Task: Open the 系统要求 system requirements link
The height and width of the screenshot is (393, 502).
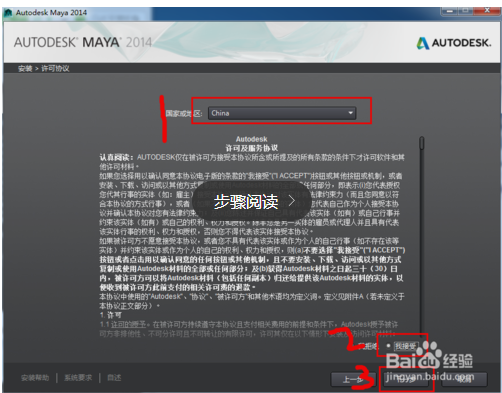Action: click(78, 378)
